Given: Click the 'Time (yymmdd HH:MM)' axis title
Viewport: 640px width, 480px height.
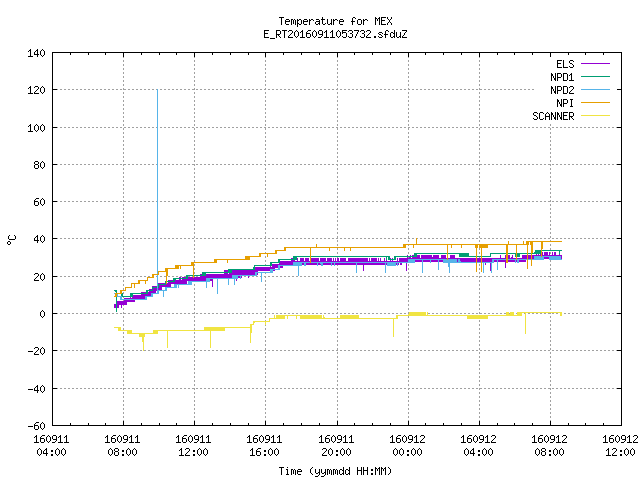Looking at the screenshot, I should pos(335,471).
